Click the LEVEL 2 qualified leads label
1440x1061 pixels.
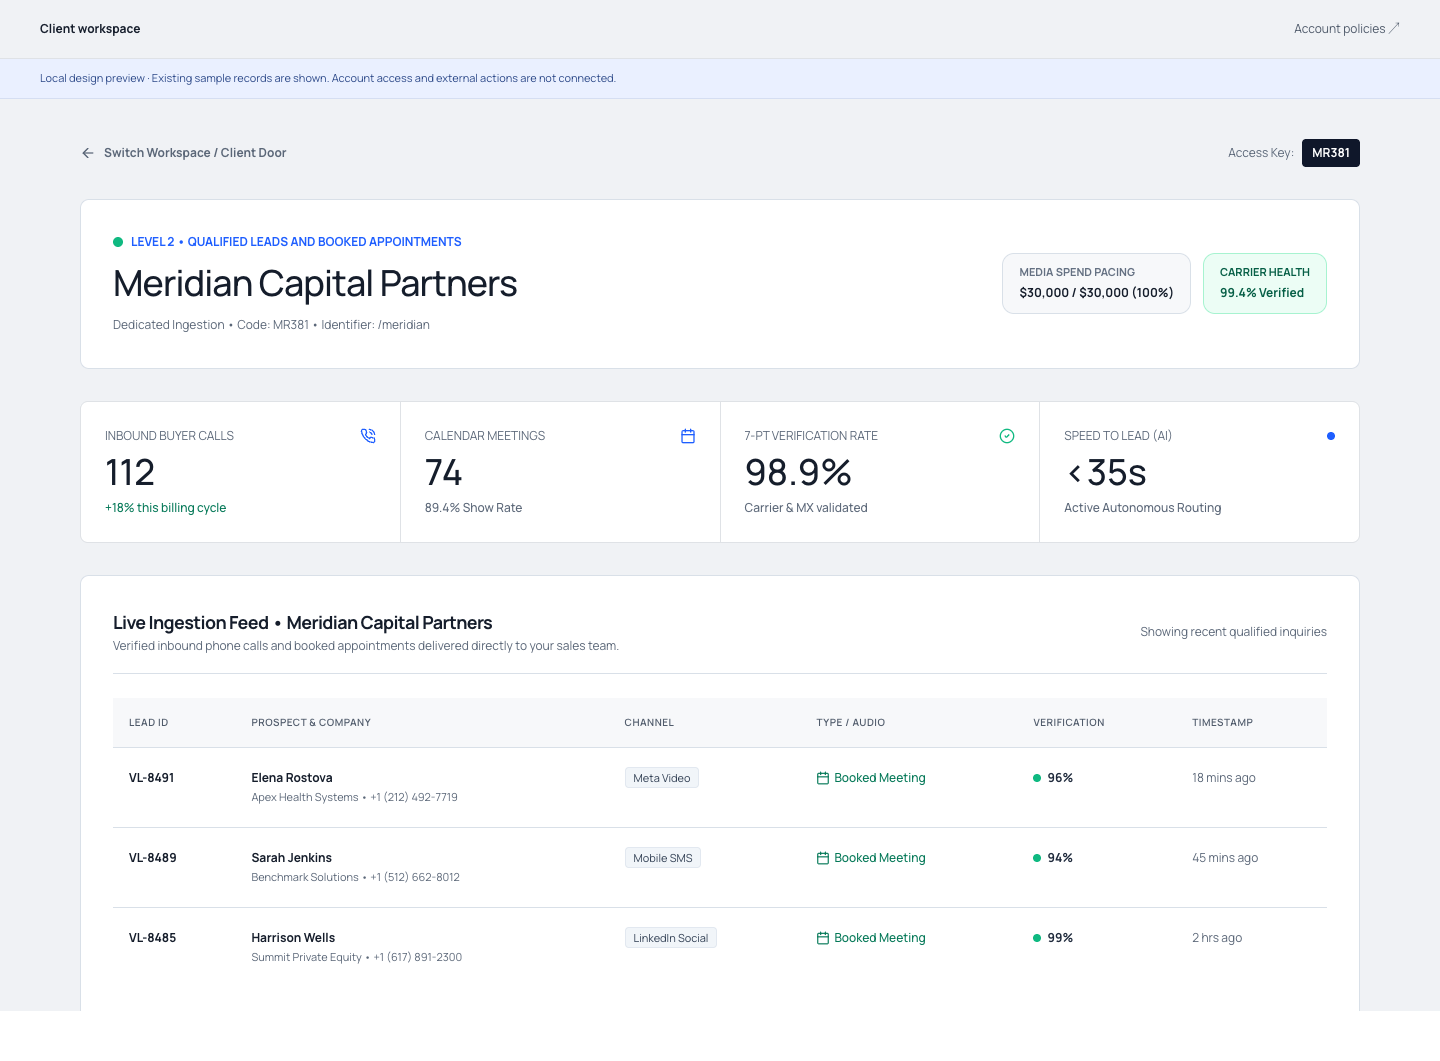click(296, 242)
